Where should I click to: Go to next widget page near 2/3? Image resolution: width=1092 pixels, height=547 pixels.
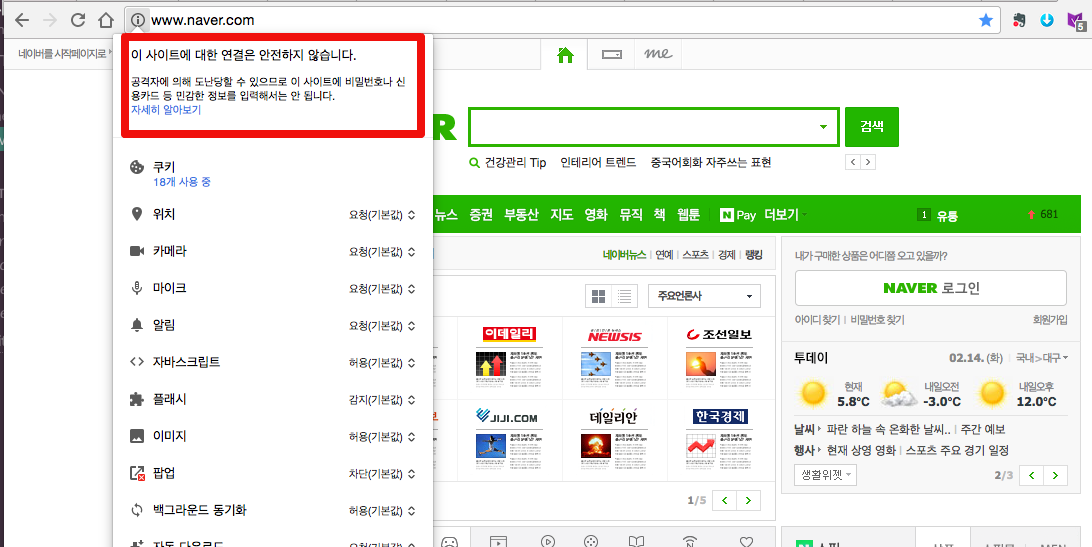coord(1056,476)
